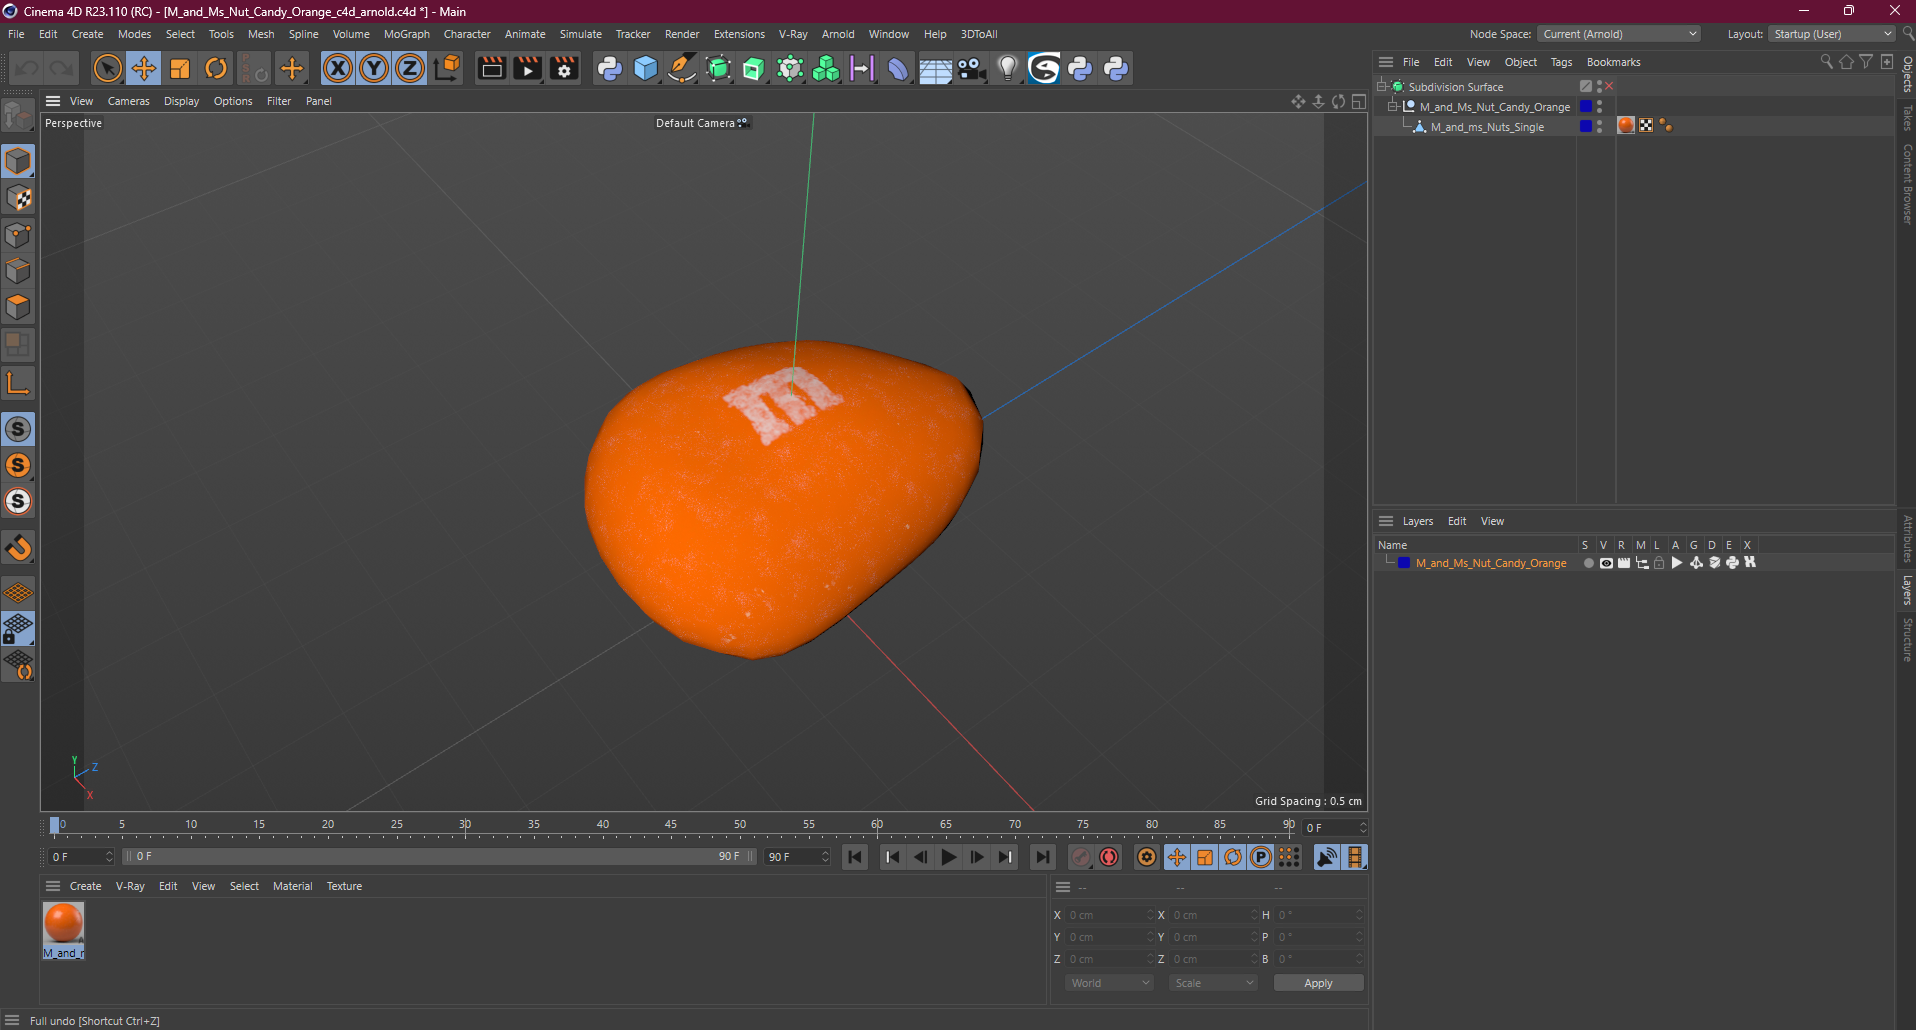Toggle Position keyframe recording
Screen dimensions: 1916x1030
1177,857
